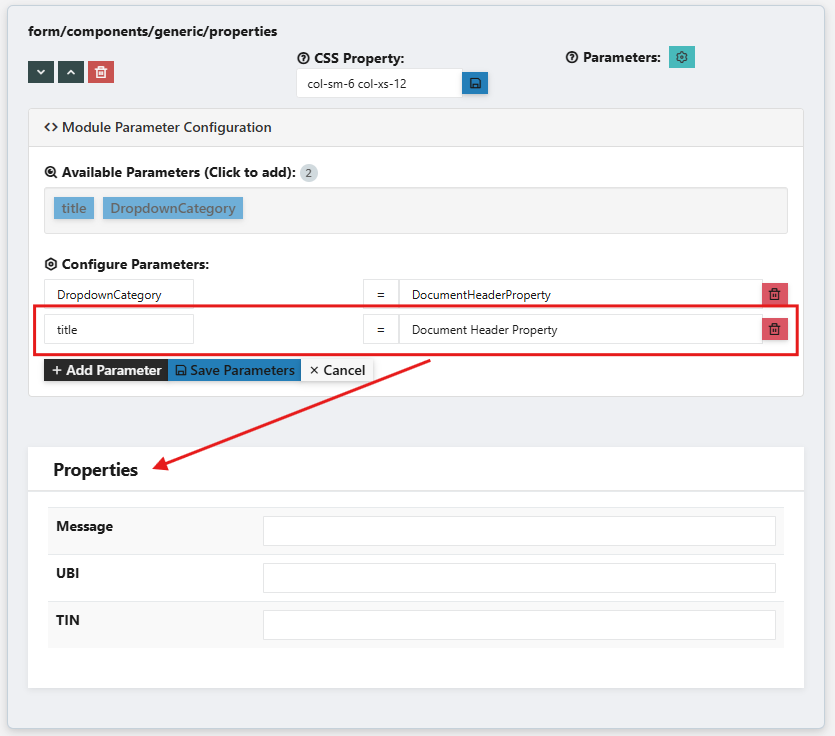Click the Add Parameter button

click(x=106, y=370)
